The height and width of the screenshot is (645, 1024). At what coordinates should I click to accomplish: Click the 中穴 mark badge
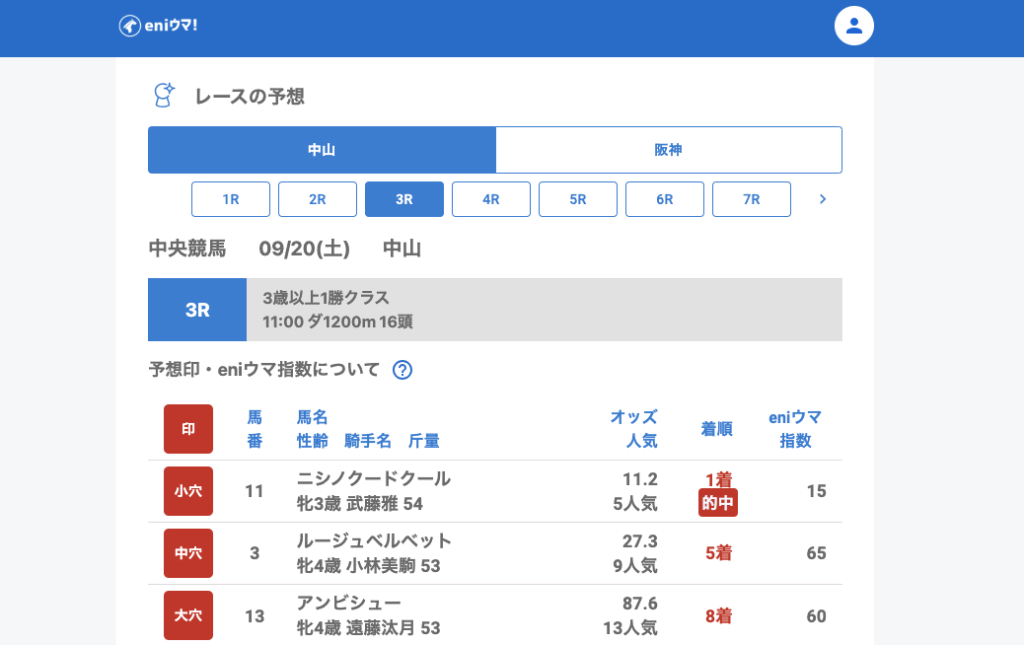pyautogui.click(x=188, y=553)
